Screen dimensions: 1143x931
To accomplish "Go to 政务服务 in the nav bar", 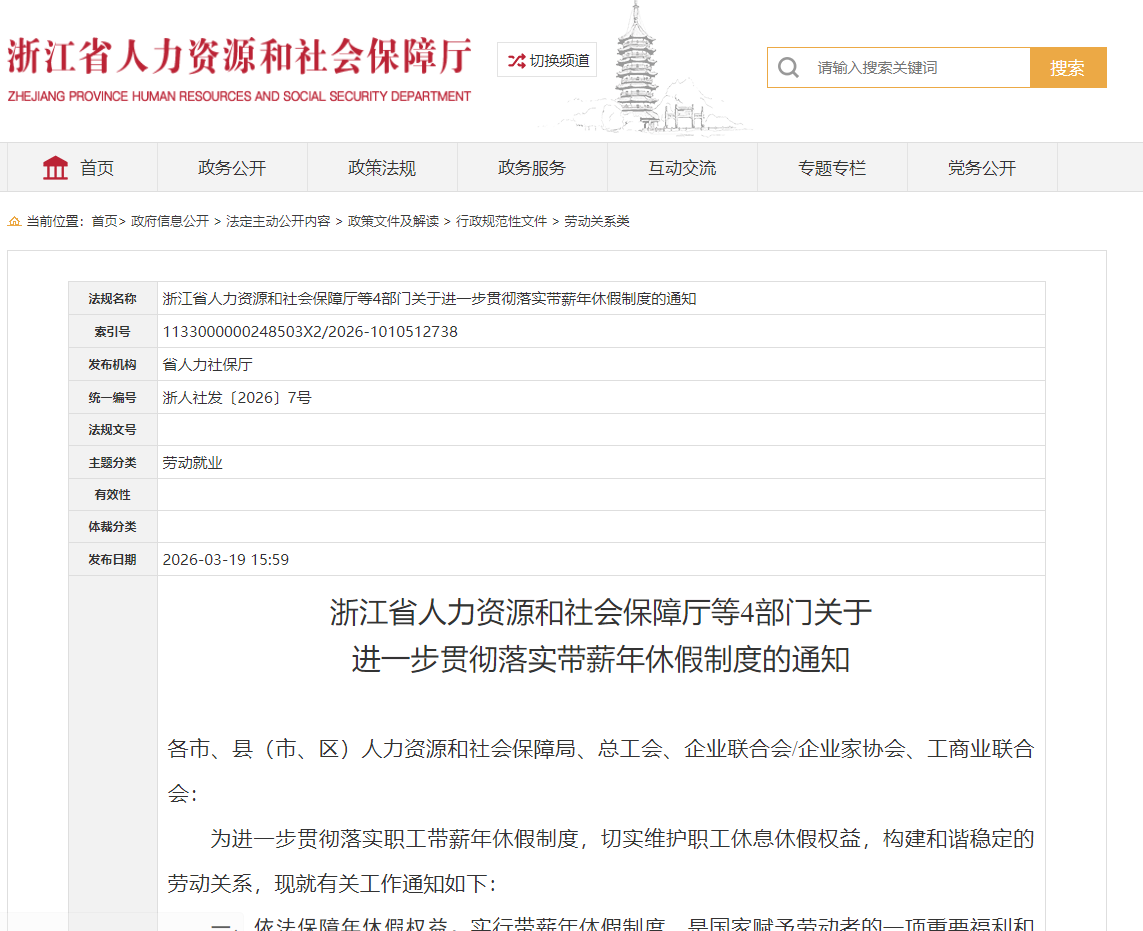I will coord(532,168).
